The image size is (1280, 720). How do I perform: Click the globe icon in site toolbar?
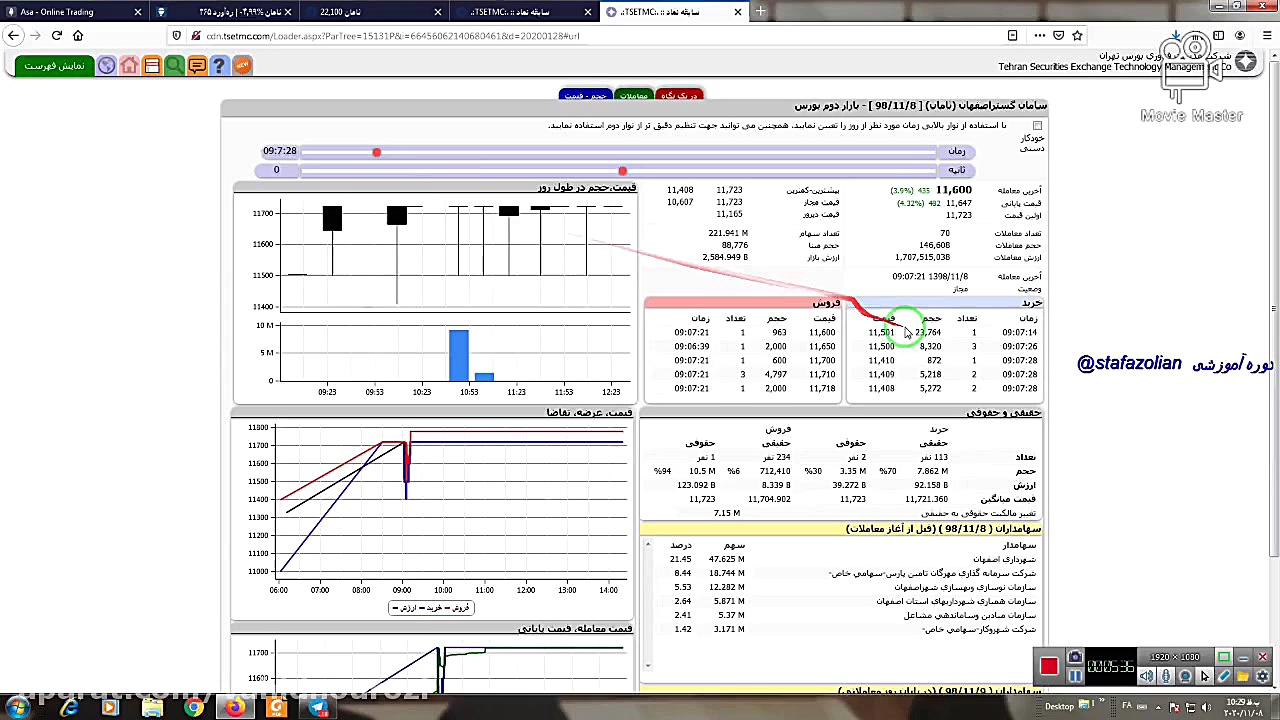[107, 66]
